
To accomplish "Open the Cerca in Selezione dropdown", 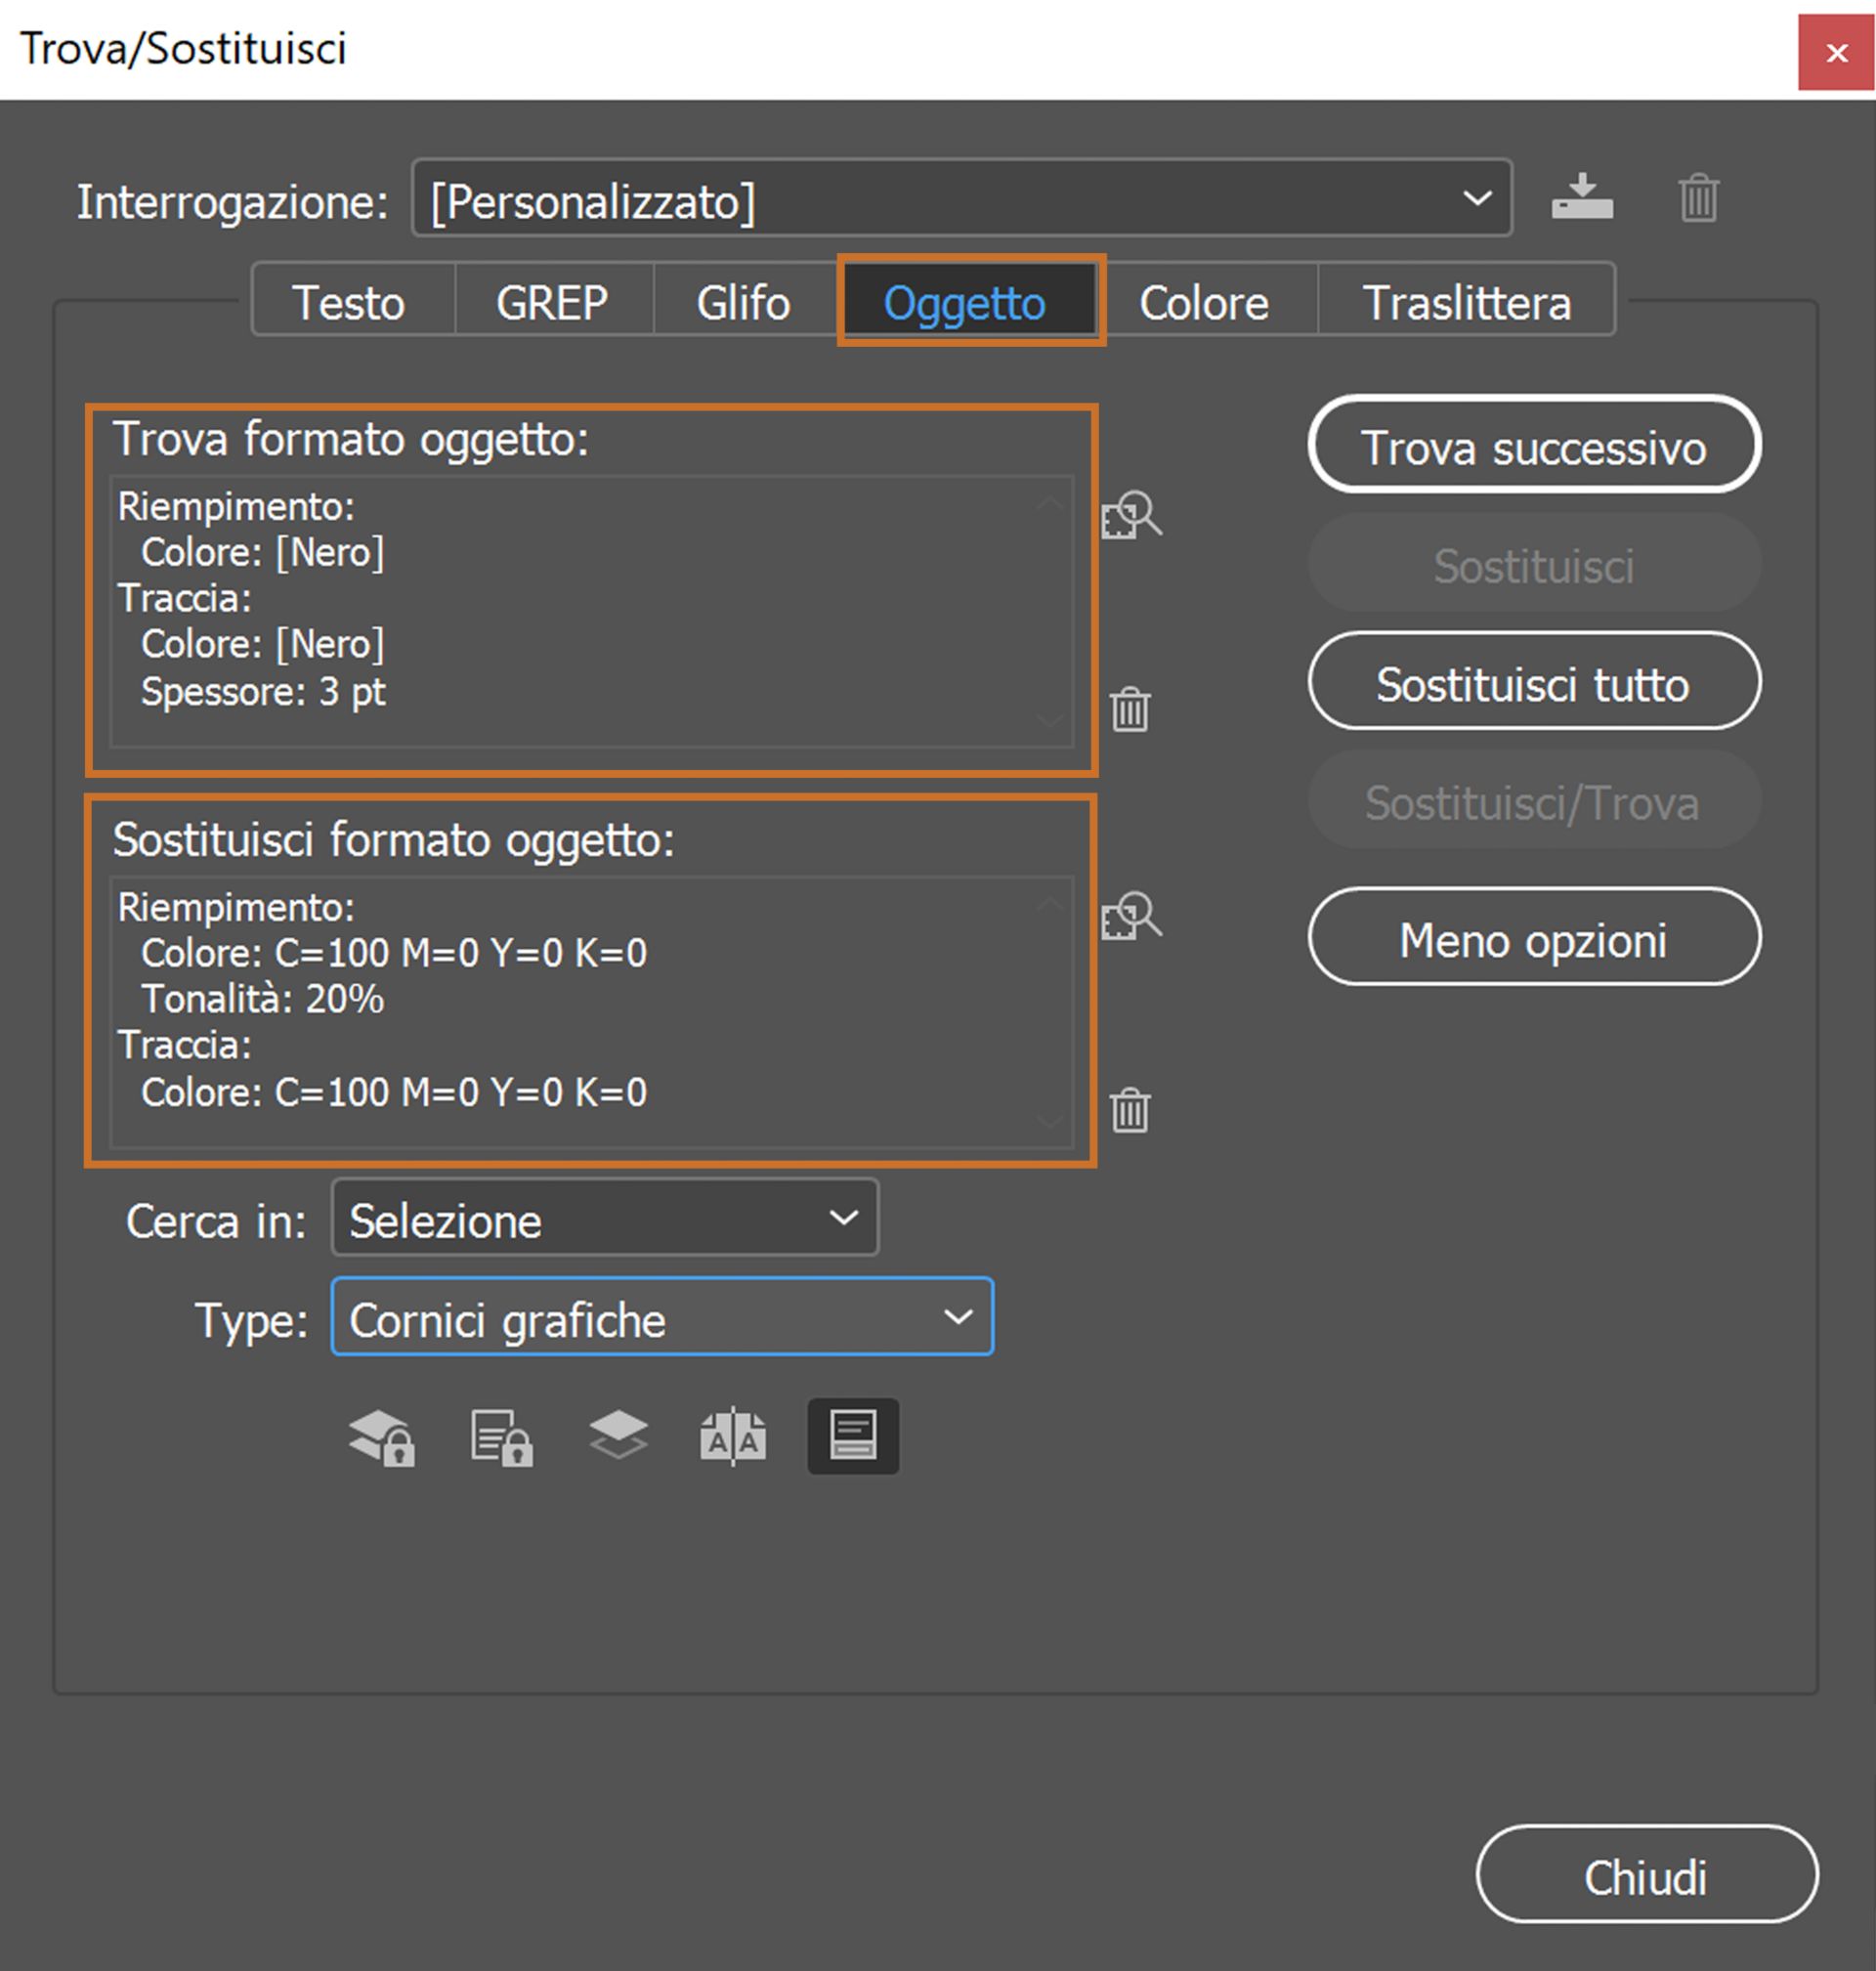I will pos(604,1218).
